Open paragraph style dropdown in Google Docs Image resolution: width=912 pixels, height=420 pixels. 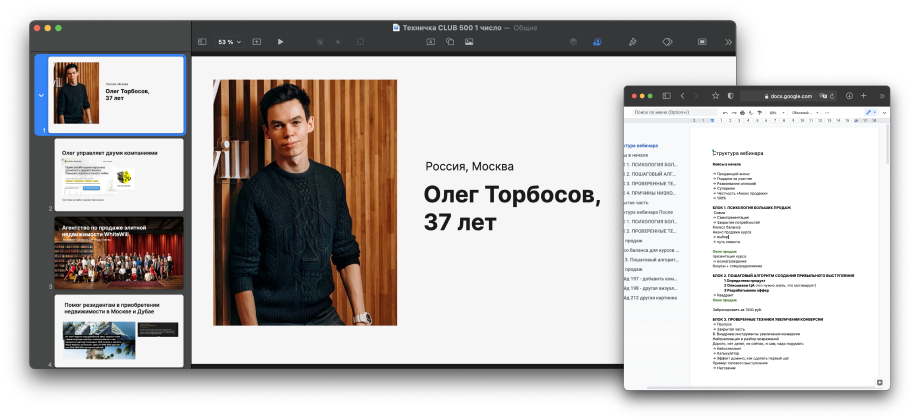[x=806, y=112]
